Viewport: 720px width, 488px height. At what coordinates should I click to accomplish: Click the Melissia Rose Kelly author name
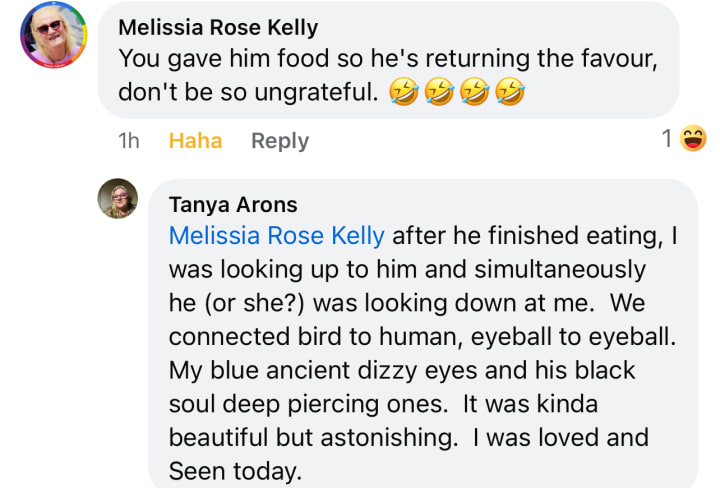[218, 27]
